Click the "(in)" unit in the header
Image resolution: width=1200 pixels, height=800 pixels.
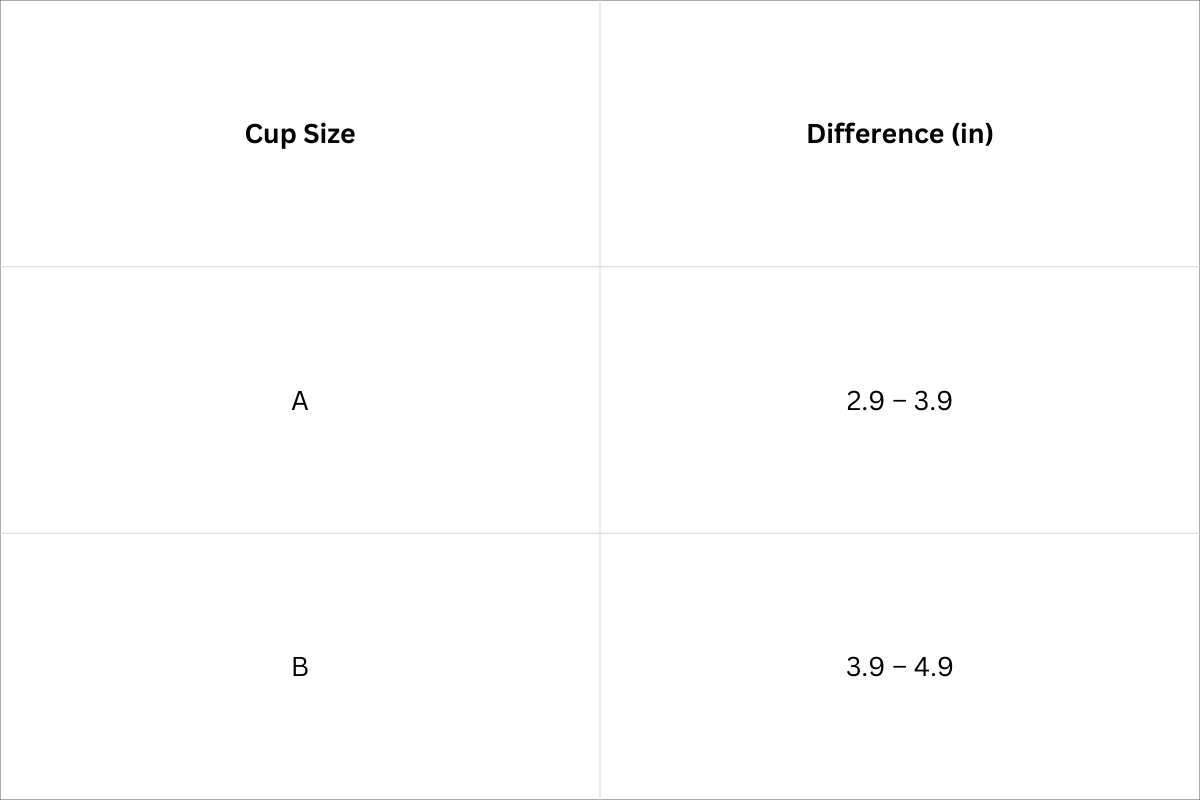(x=972, y=134)
